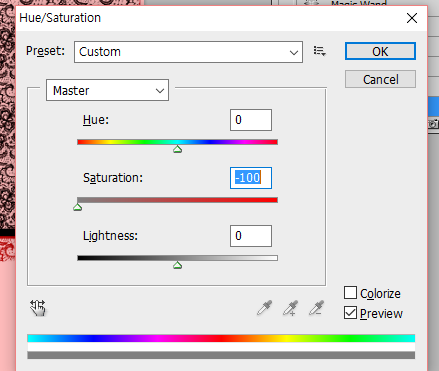Click the rainbow color bar at bottom

click(x=221, y=338)
